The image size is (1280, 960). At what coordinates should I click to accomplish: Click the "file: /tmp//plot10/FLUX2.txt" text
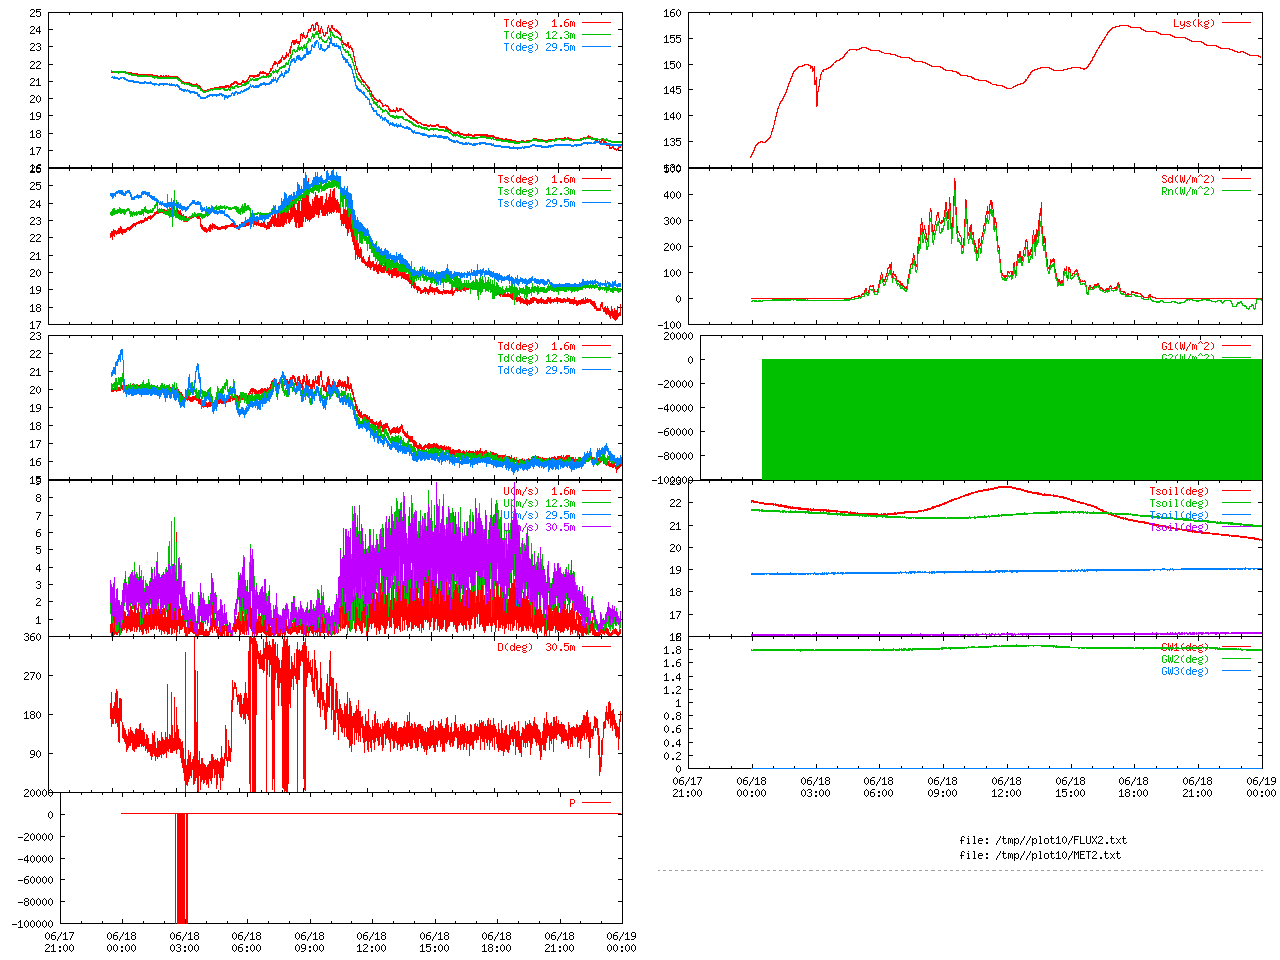[x=1043, y=840]
